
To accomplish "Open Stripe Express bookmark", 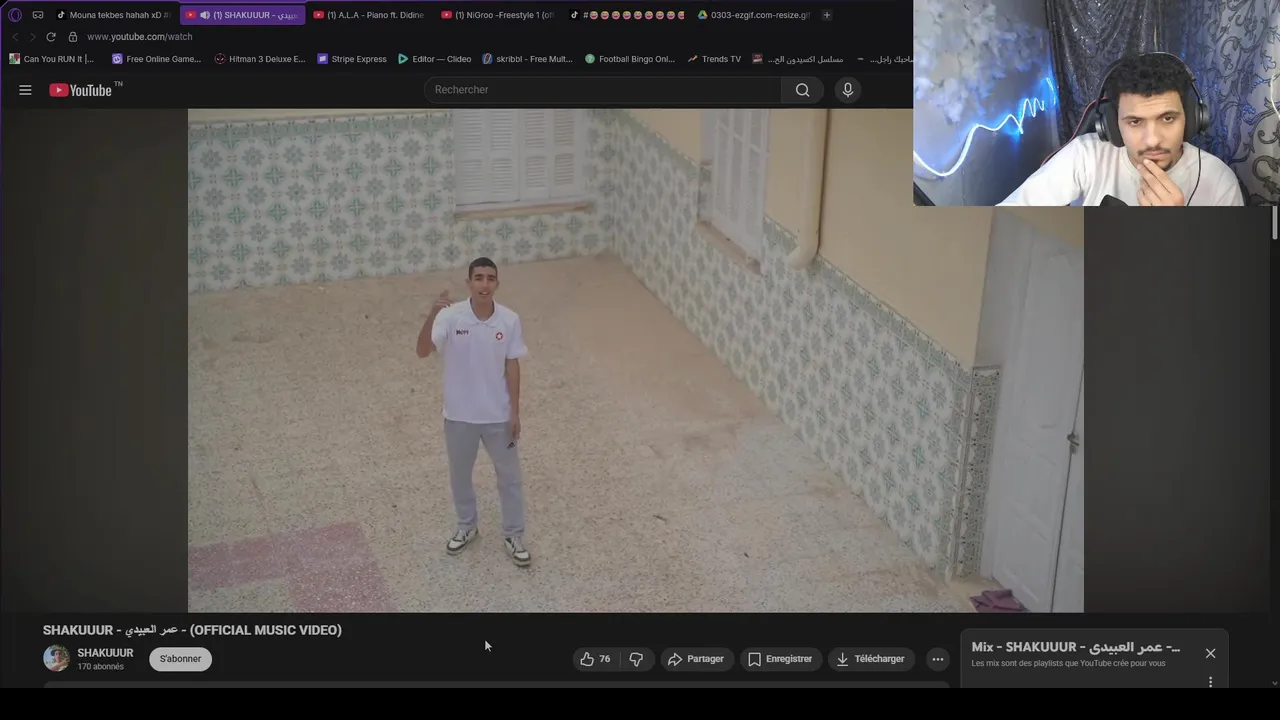I will 352,59.
